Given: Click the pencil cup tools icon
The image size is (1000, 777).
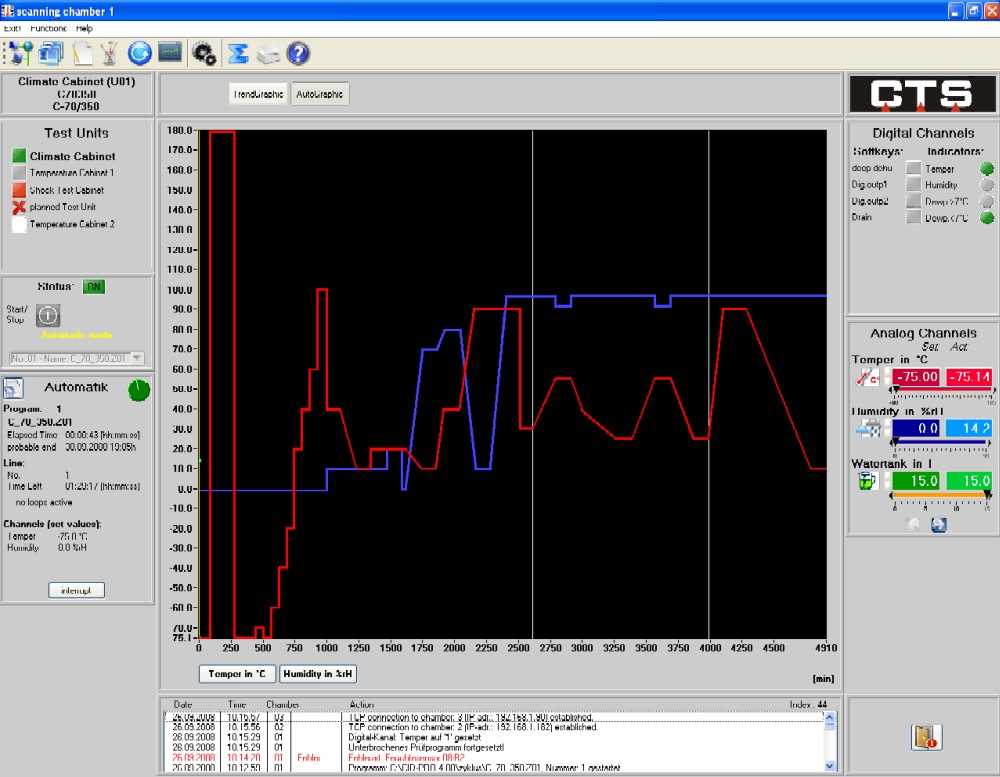Looking at the screenshot, I should (x=109, y=54).
